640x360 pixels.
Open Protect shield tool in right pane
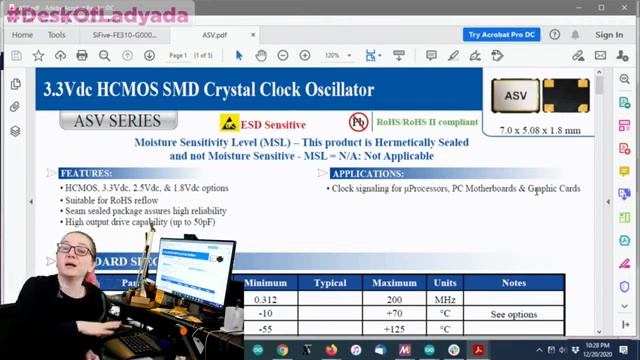pos(624,287)
